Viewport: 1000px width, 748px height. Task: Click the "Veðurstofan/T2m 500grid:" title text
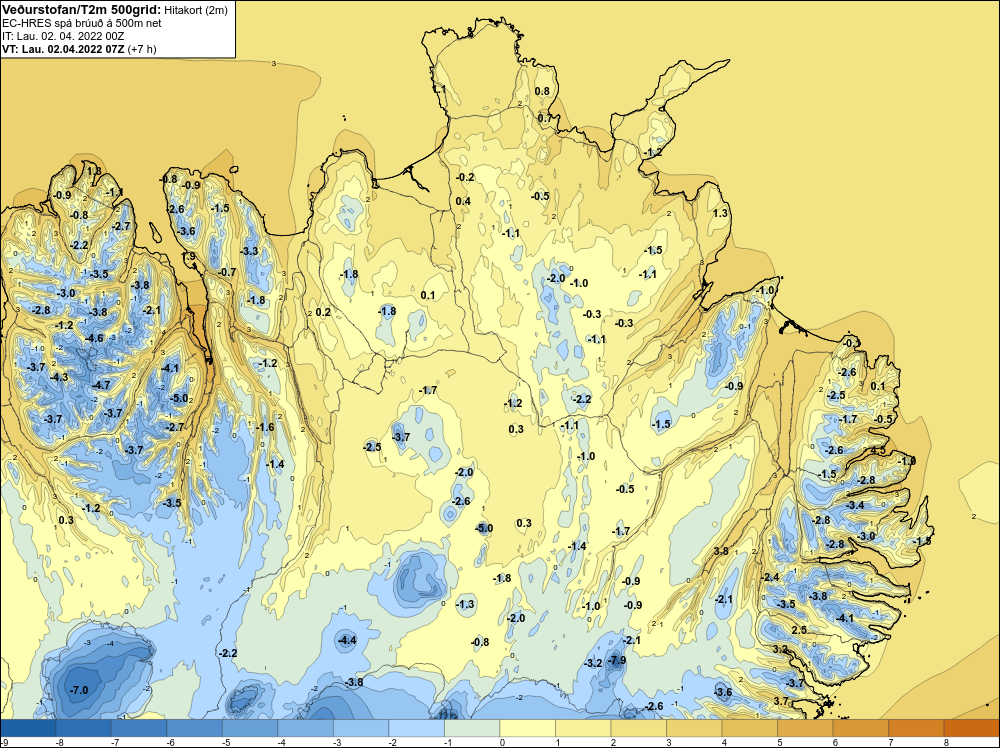pos(82,10)
